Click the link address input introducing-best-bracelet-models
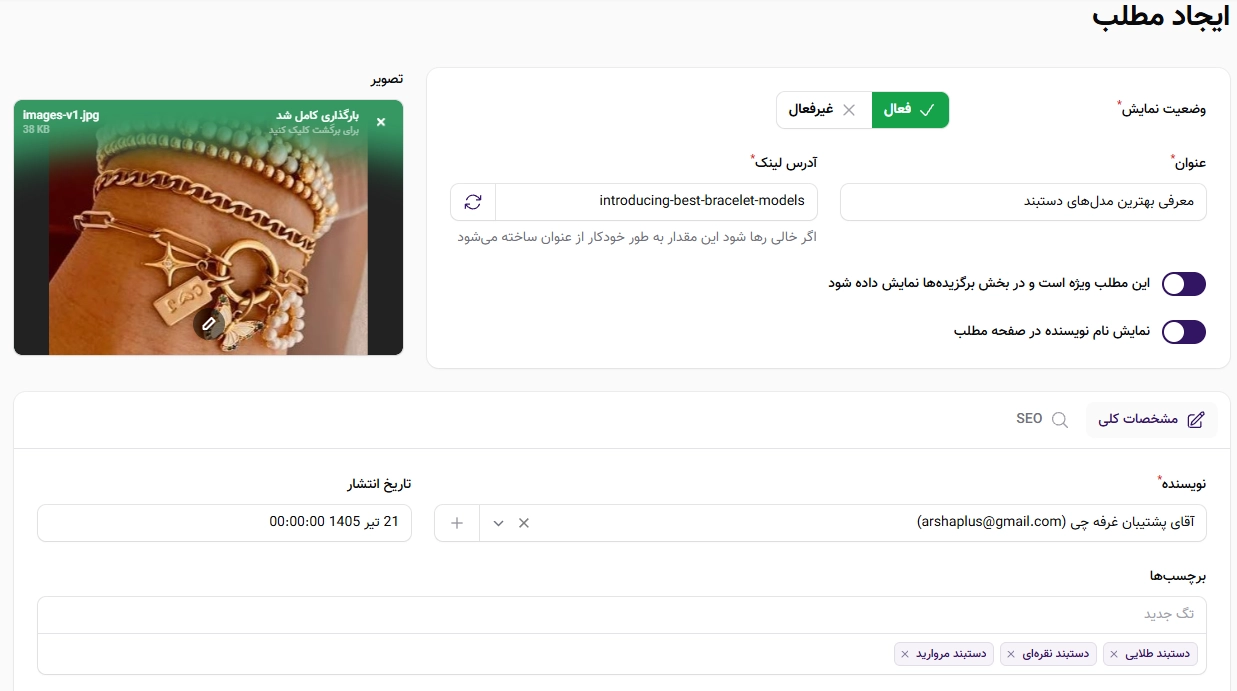This screenshot has height=691, width=1237. 656,201
